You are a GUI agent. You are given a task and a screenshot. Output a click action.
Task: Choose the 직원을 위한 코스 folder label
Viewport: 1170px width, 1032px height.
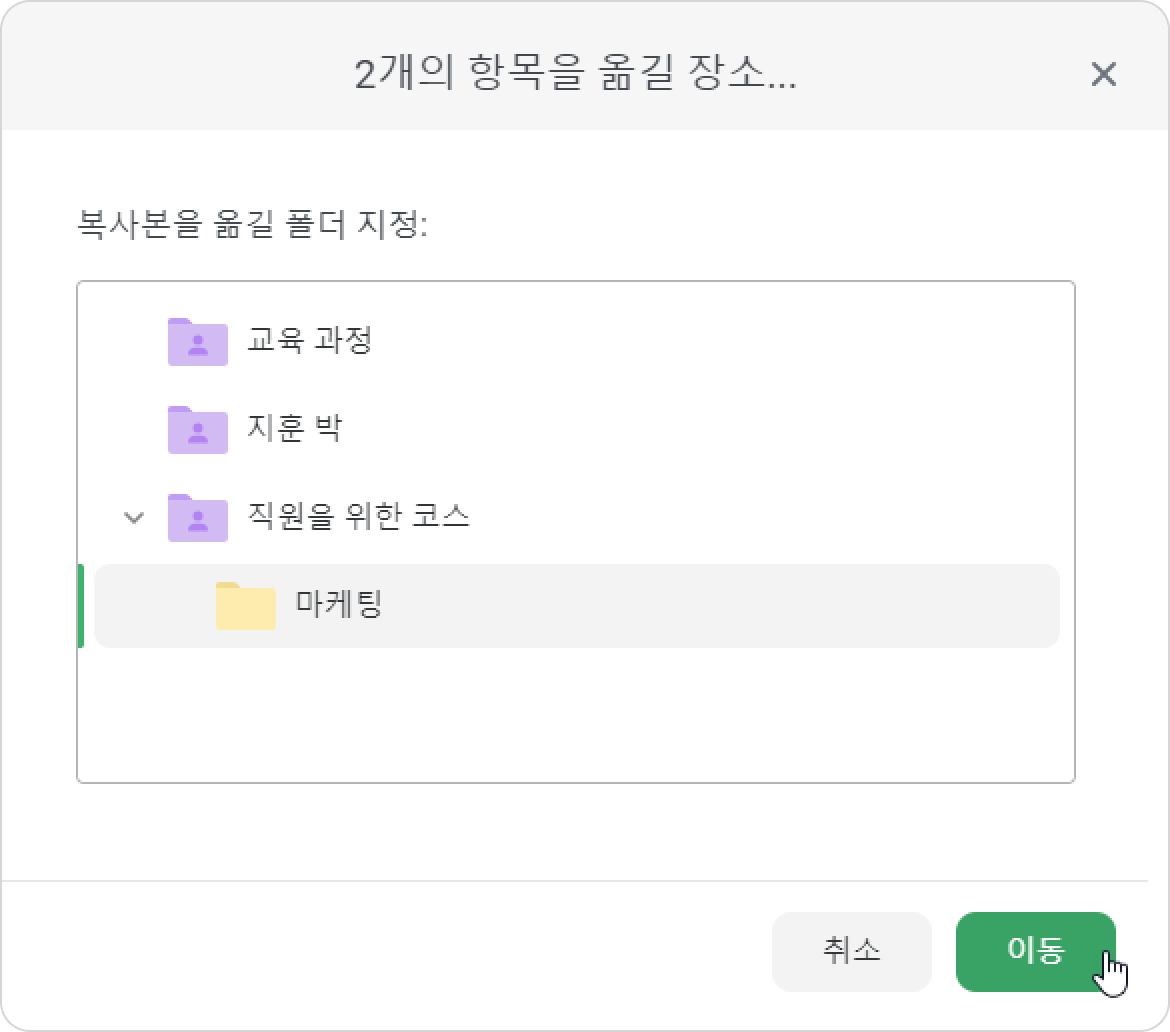pos(358,516)
